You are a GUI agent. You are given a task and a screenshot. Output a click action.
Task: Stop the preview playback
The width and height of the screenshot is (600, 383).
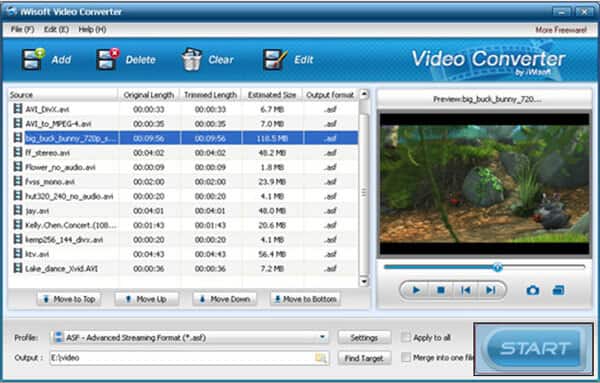441,290
